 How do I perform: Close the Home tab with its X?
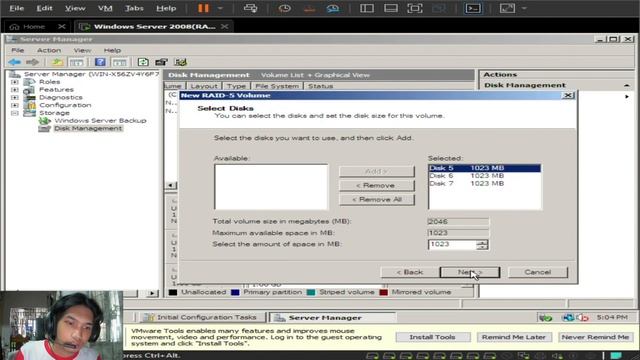[62, 27]
